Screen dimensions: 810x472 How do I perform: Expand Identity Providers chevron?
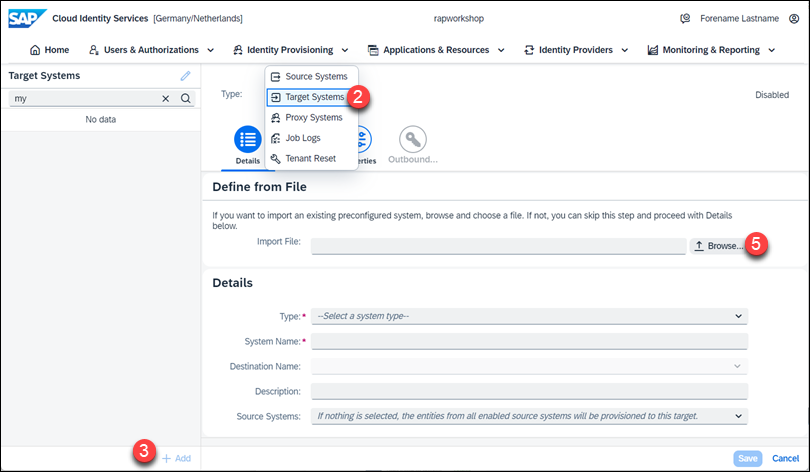click(x=625, y=51)
